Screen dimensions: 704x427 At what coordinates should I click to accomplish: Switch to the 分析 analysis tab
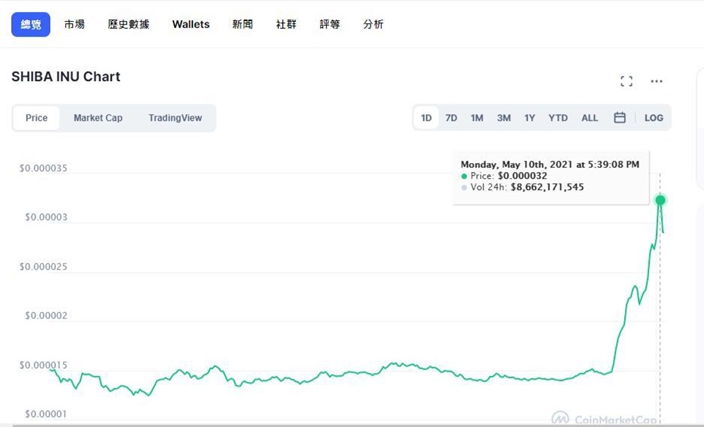coord(373,24)
